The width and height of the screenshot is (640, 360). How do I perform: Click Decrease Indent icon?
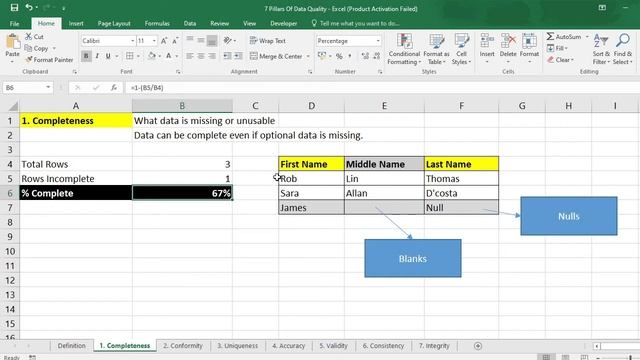tap(227, 56)
